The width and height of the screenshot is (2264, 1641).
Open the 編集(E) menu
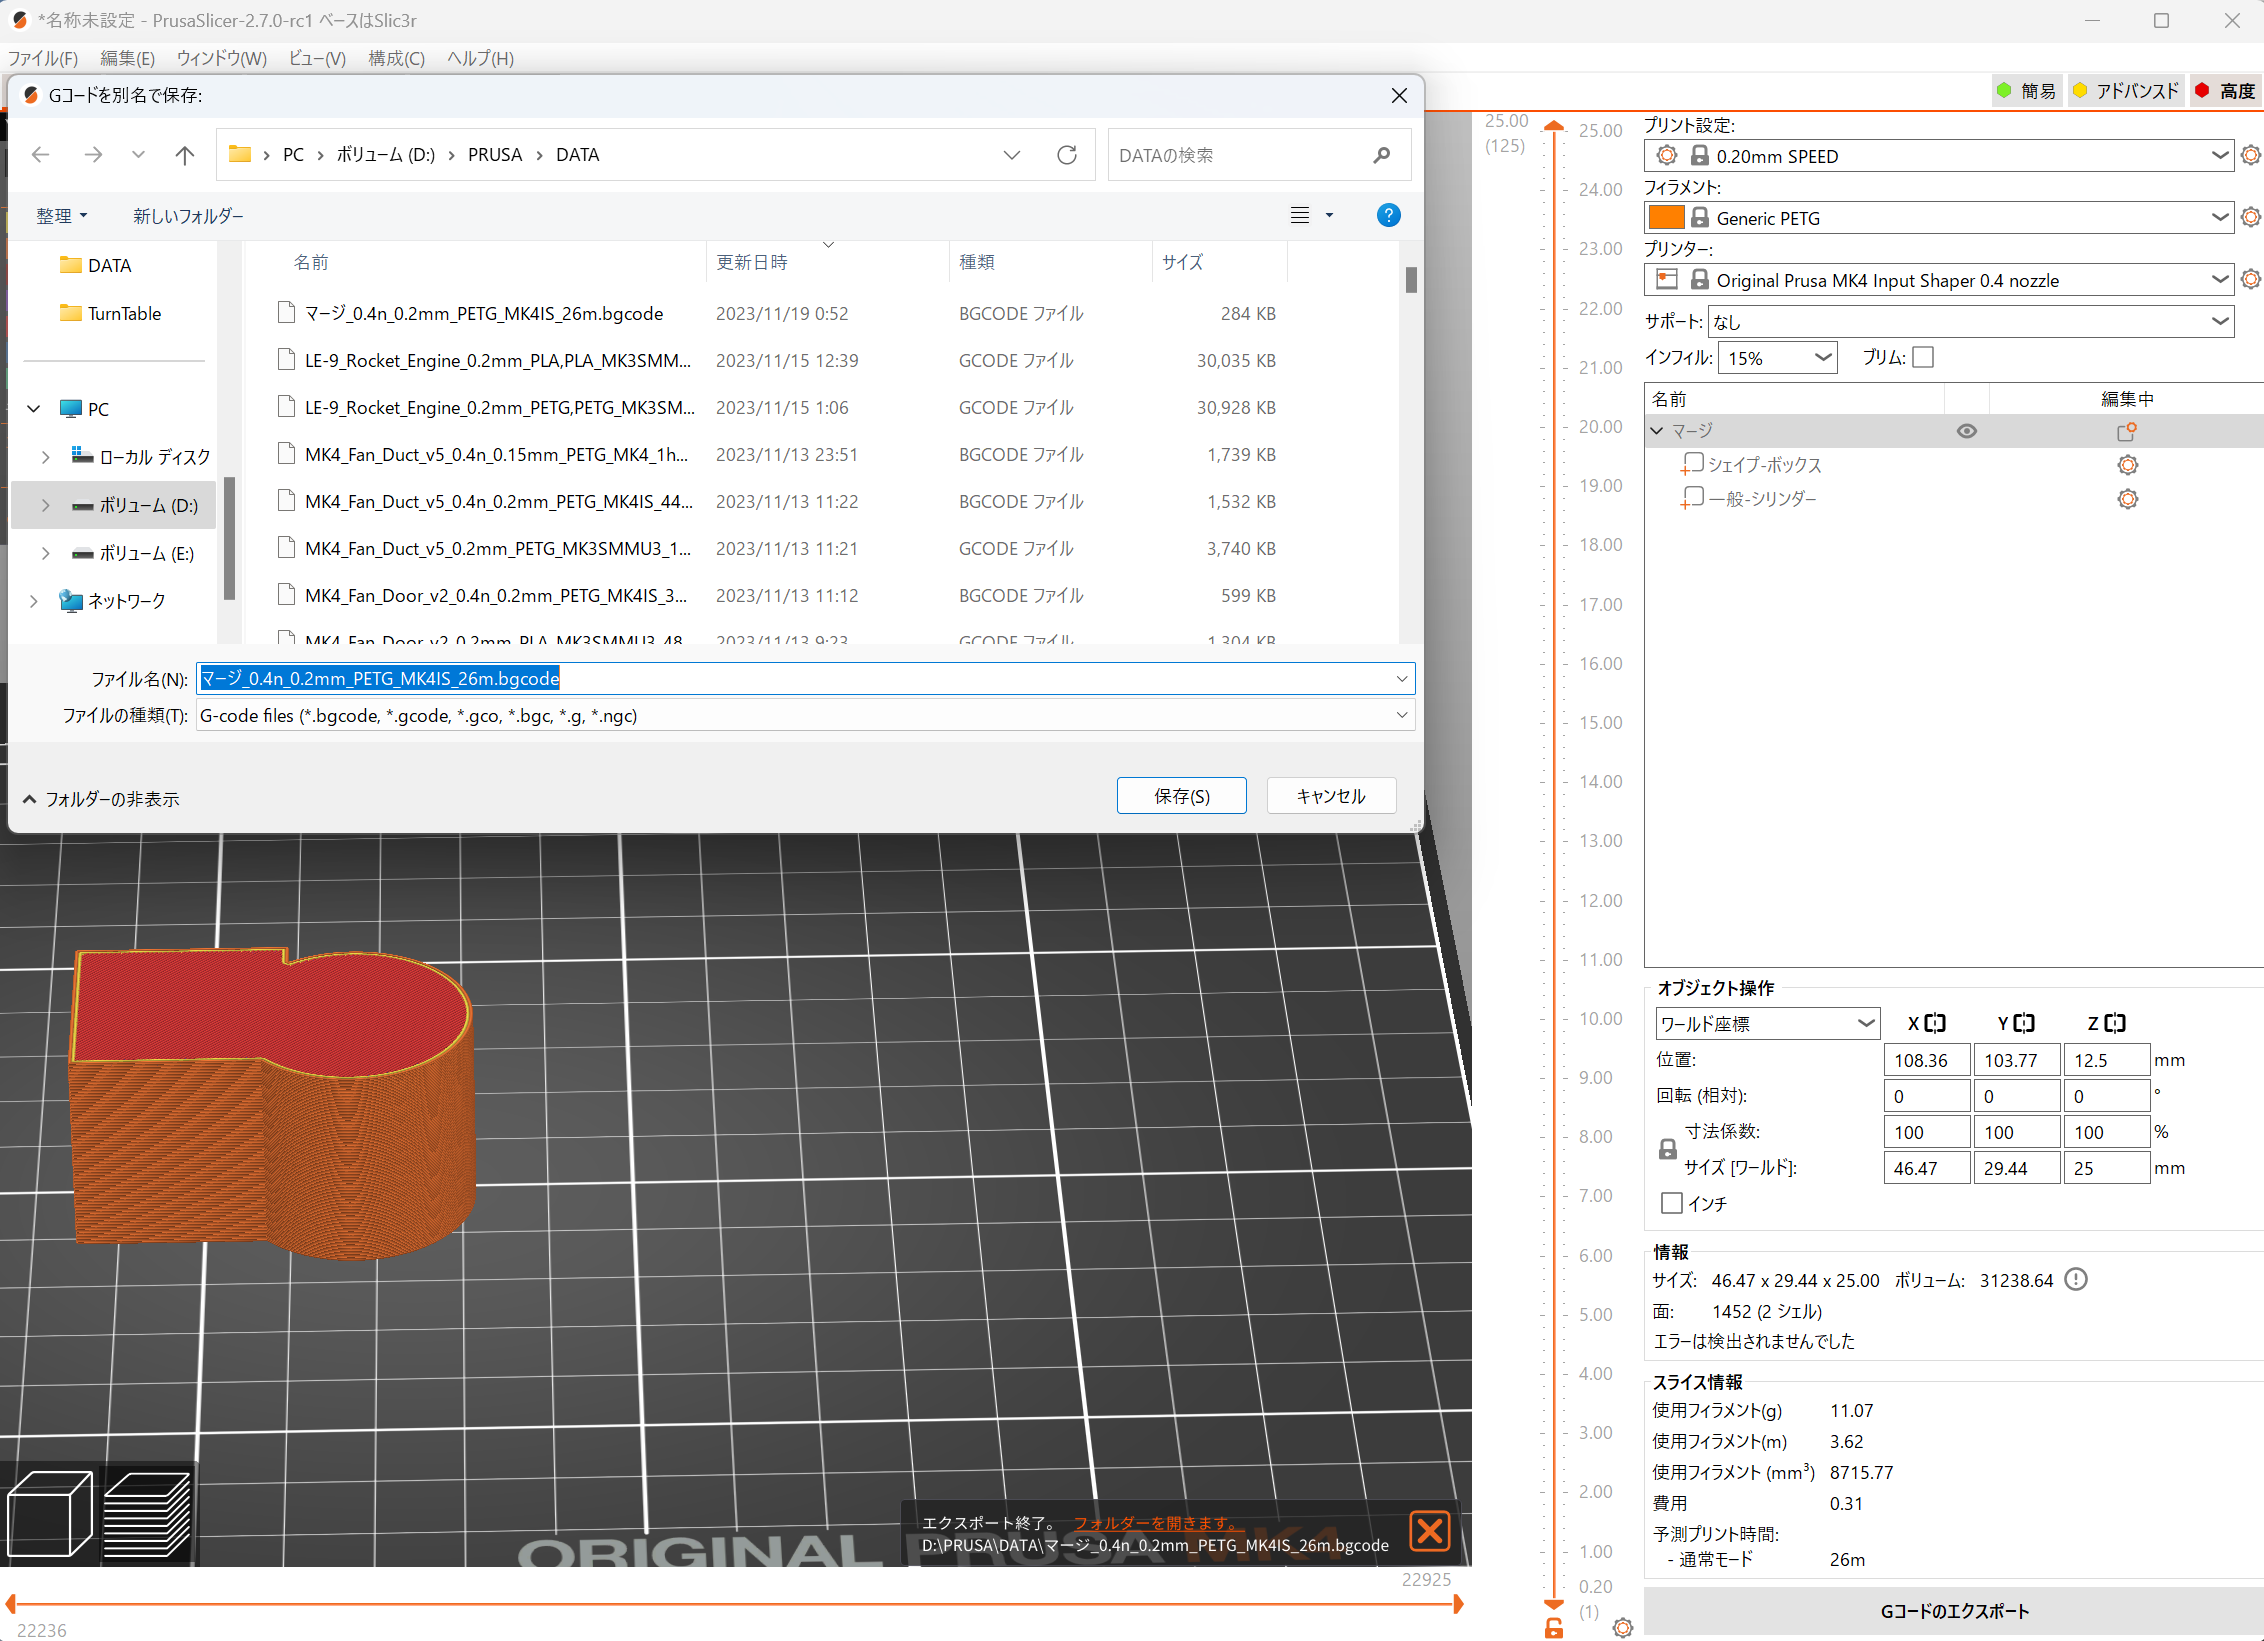click(x=127, y=58)
